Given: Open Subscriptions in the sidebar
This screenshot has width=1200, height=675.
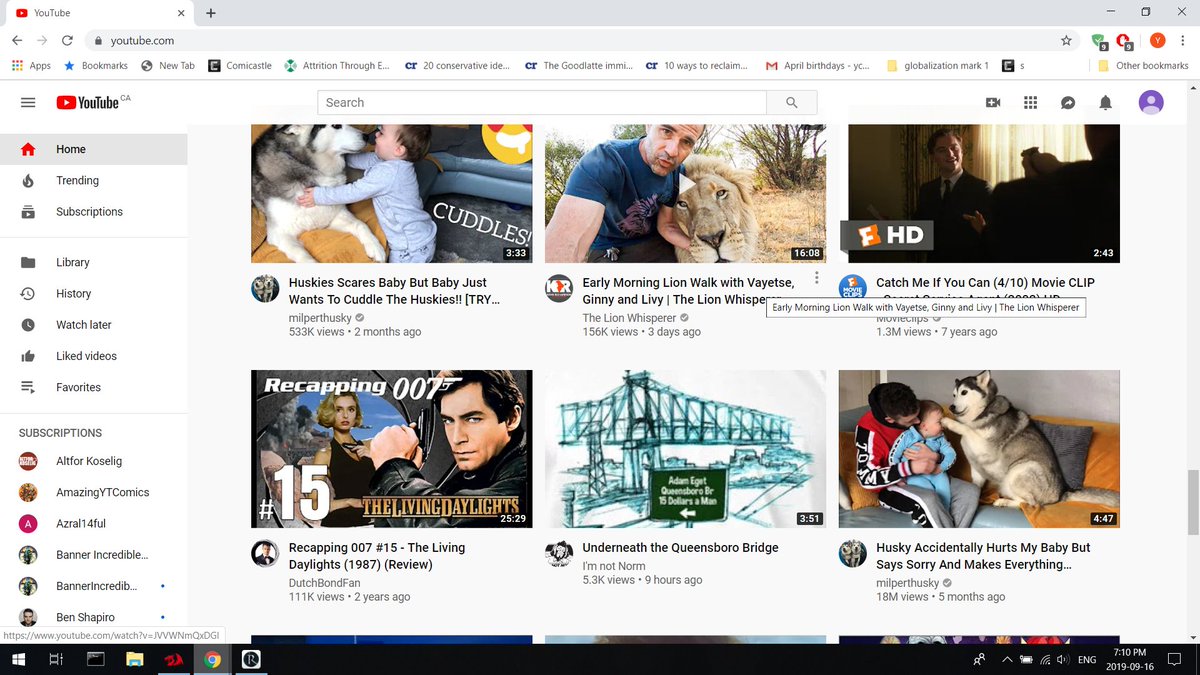Looking at the screenshot, I should tap(93, 212).
